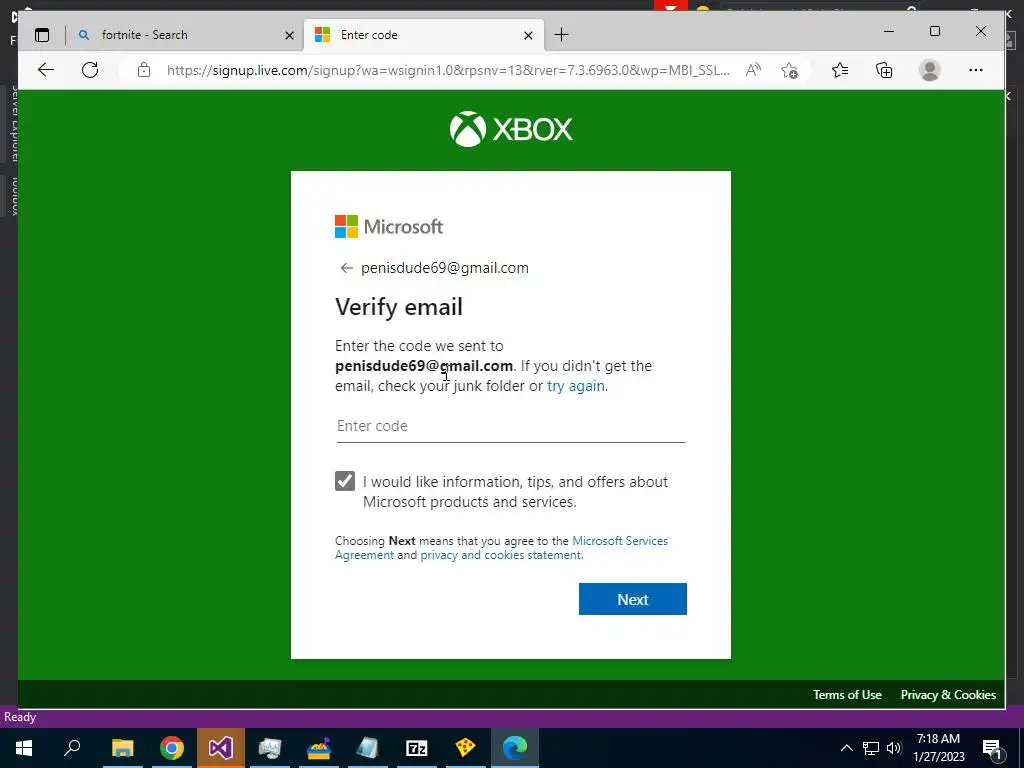Viewport: 1024px width, 768px height.
Task: View site information lock icon
Action: click(x=144, y=70)
